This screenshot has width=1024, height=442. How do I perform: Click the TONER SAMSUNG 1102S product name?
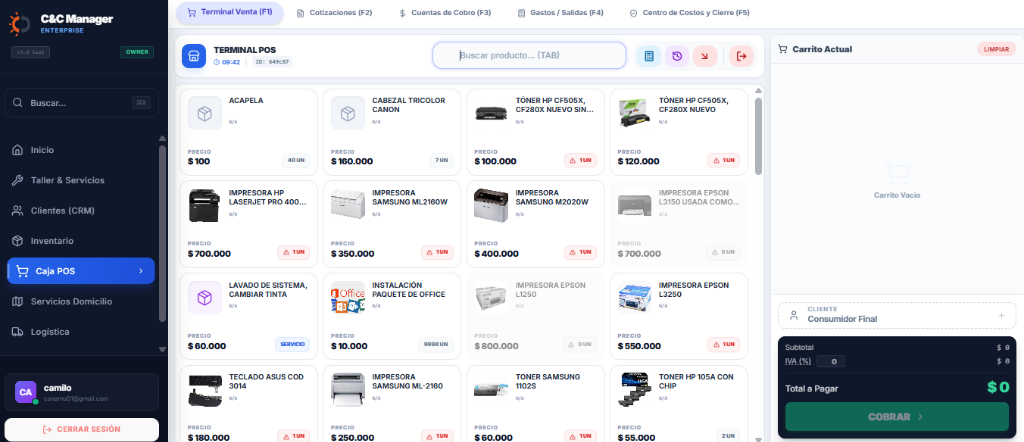coord(547,381)
